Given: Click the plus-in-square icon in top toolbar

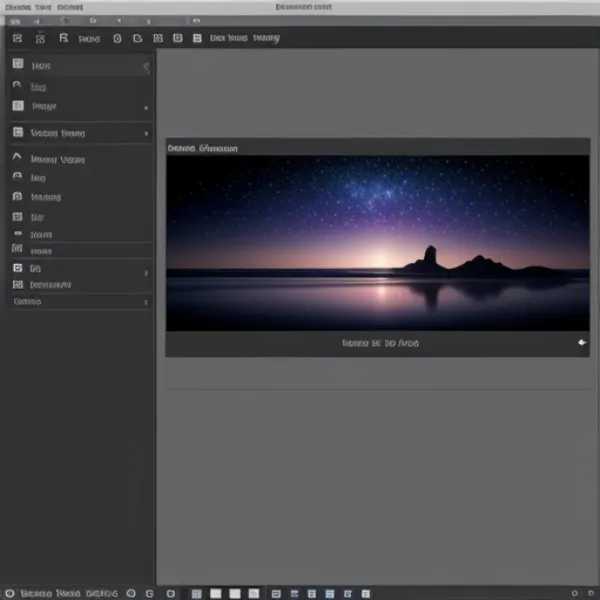Looking at the screenshot, I should coord(178,38).
